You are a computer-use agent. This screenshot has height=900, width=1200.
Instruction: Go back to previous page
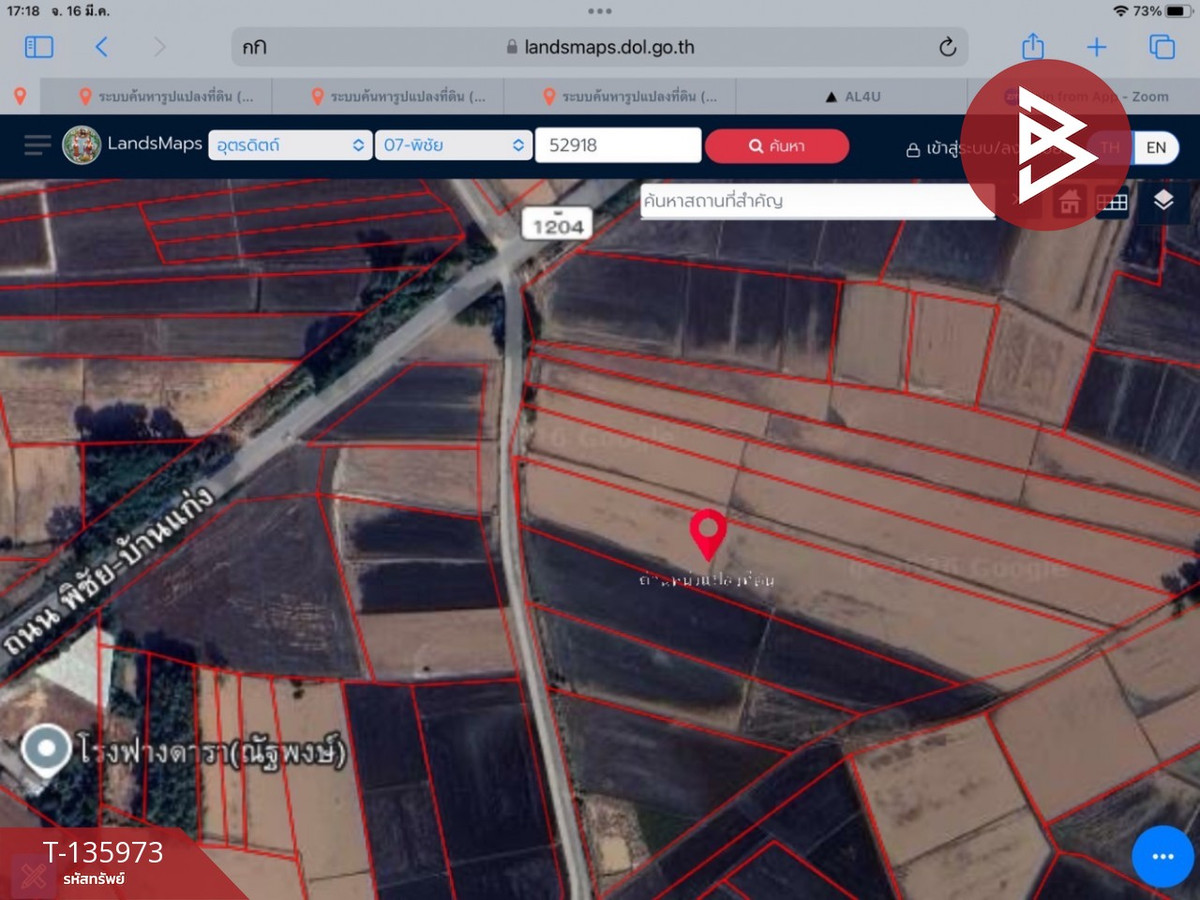coord(101,47)
